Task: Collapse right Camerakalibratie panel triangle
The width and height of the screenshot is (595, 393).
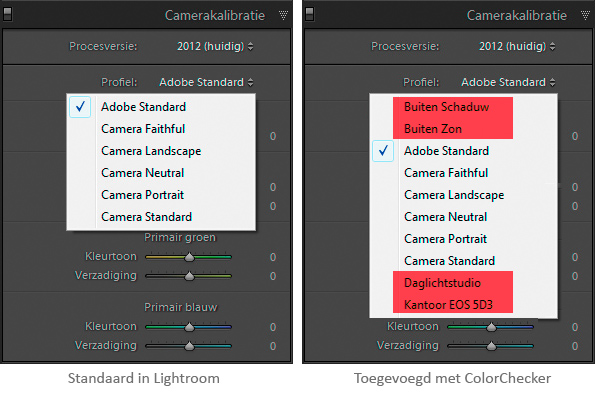Action: (x=585, y=15)
